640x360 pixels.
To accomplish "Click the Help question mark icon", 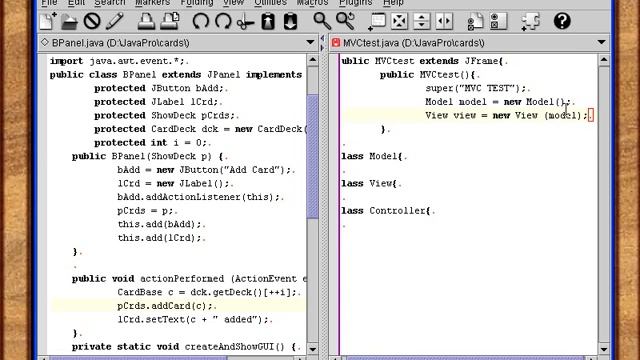I will pos(562,21).
